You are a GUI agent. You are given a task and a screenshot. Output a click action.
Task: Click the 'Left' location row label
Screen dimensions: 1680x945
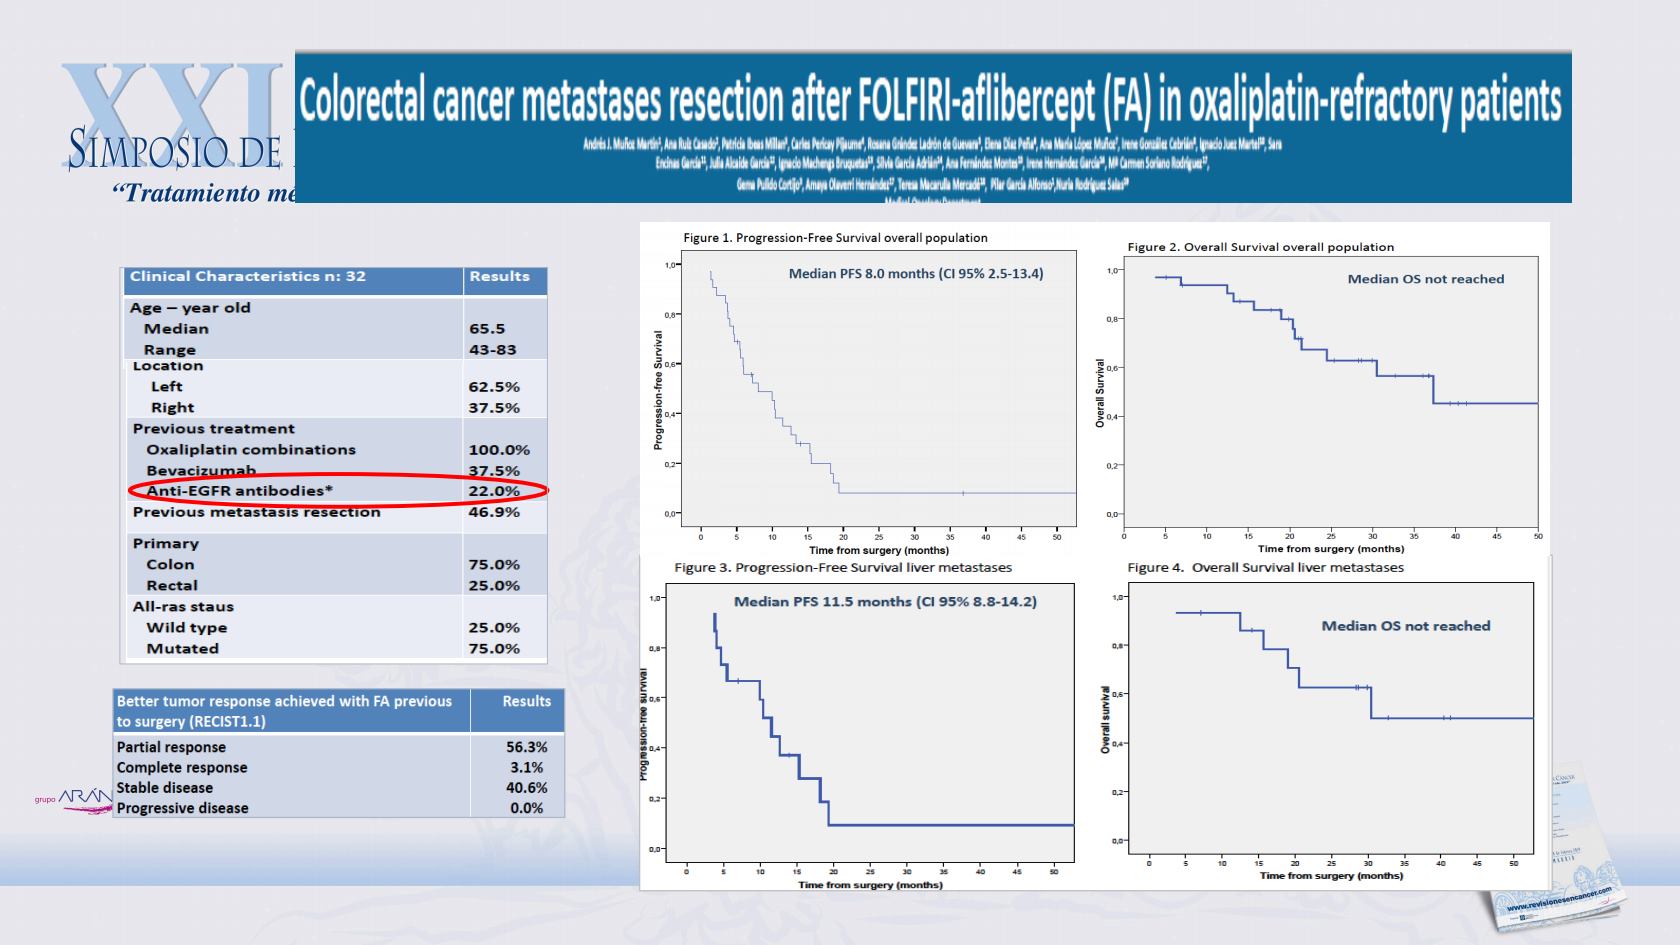(x=167, y=387)
